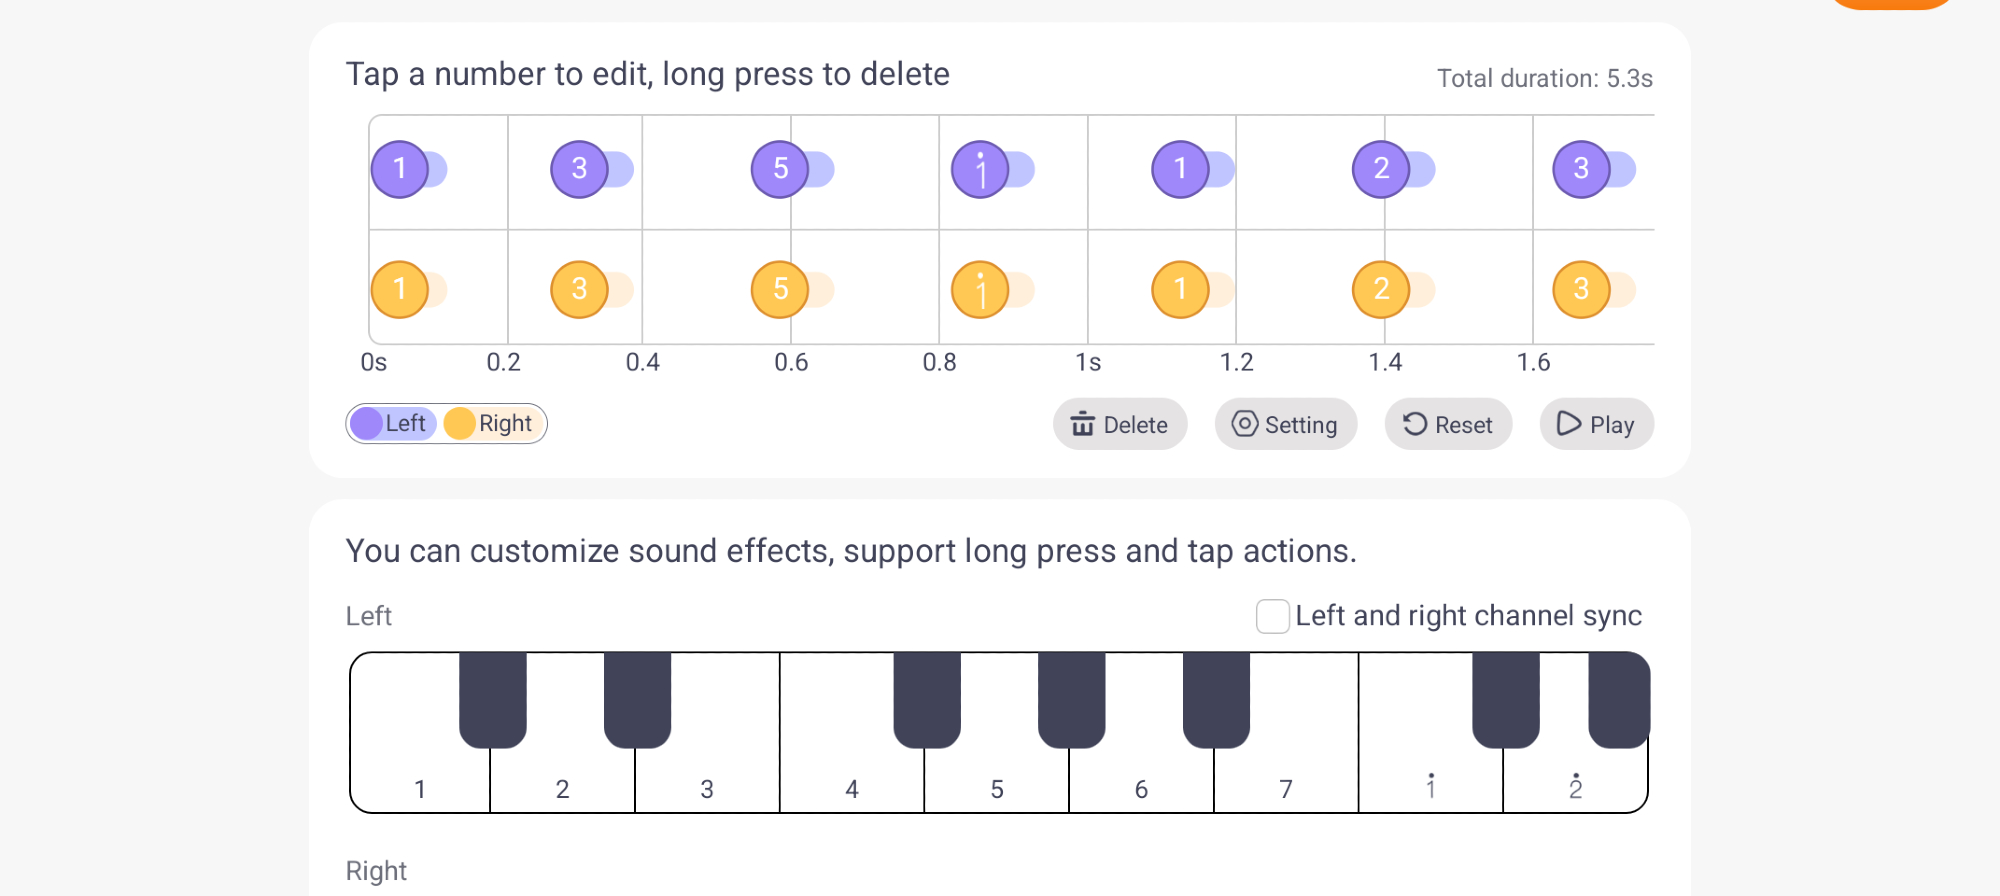The width and height of the screenshot is (2000, 896).
Task: Open the Setting options
Action: pos(1285,425)
